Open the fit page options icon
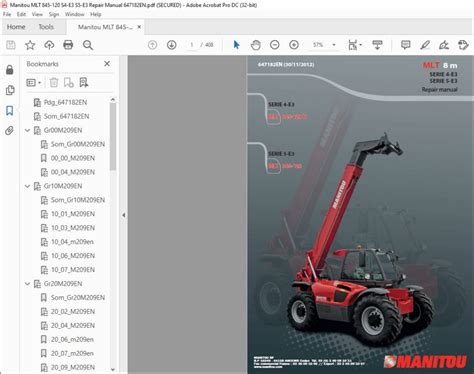 (x=355, y=45)
